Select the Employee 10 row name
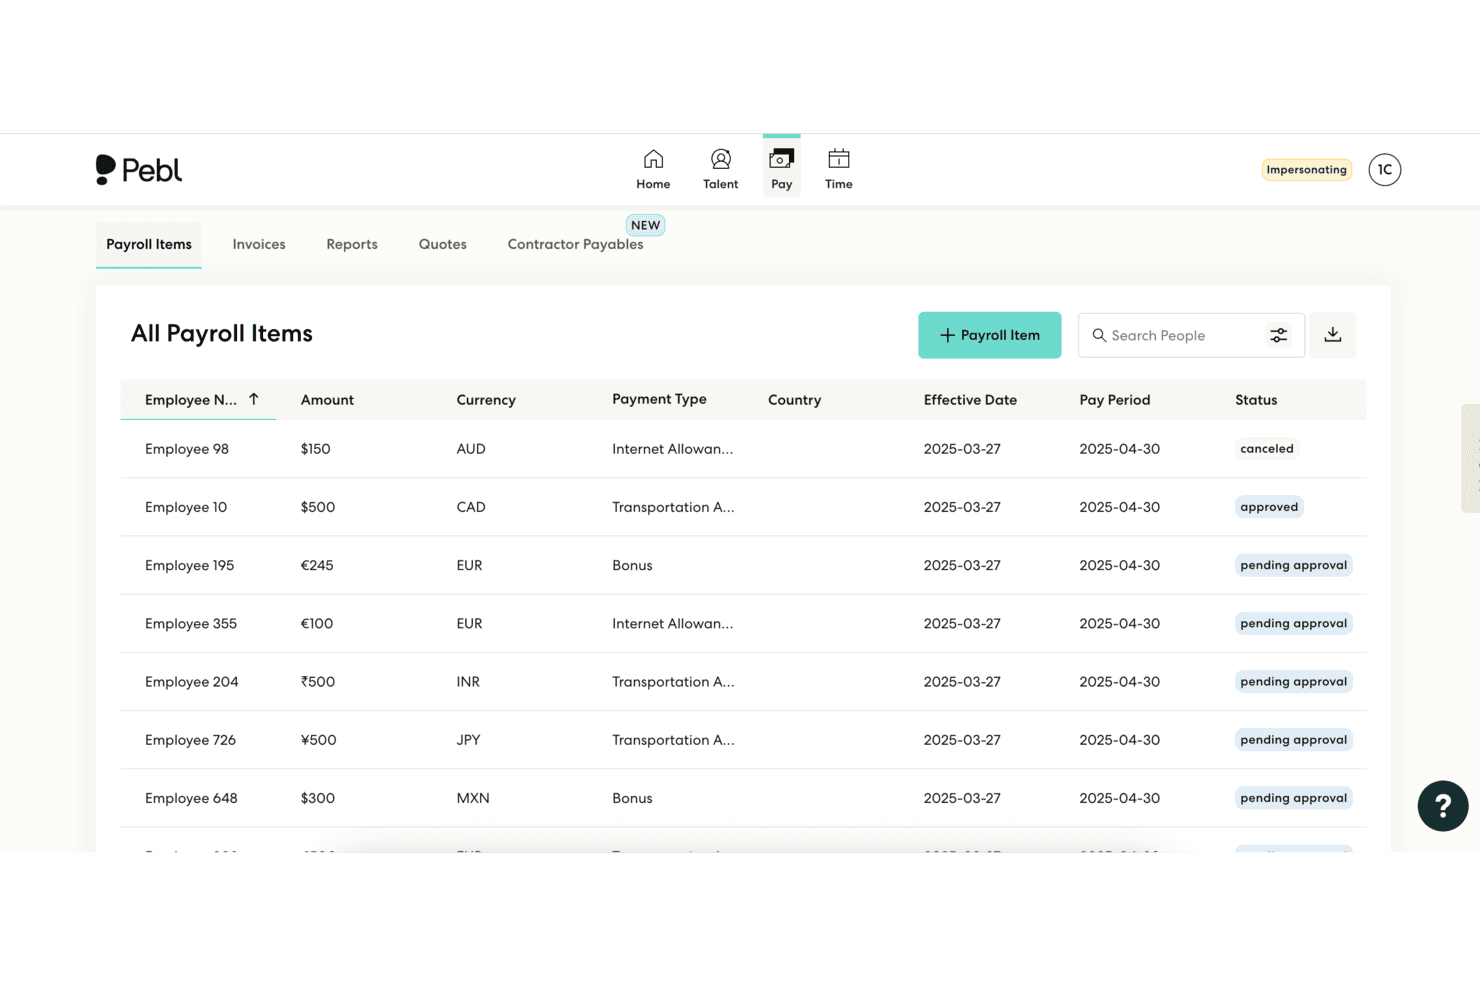 click(x=186, y=507)
